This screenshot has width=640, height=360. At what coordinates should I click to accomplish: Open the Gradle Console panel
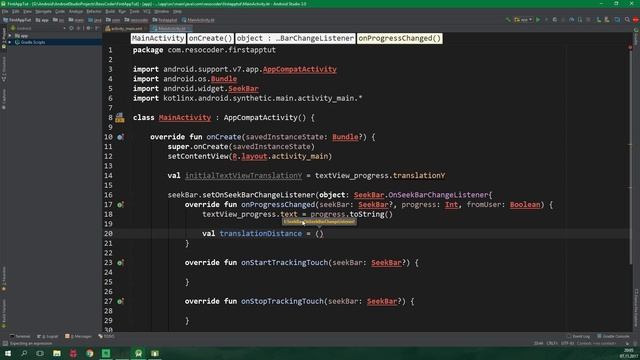pos(613,336)
